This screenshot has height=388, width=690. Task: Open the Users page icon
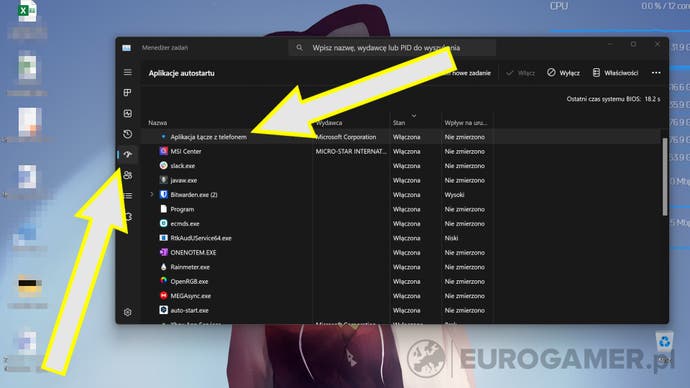(128, 175)
